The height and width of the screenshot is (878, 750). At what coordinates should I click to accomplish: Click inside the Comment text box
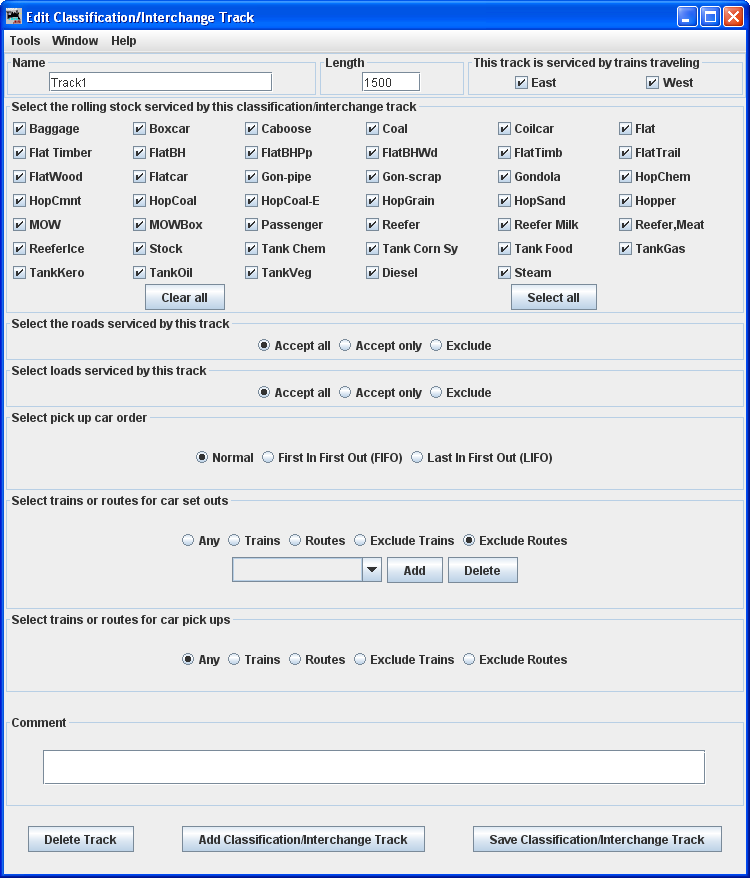click(x=373, y=767)
